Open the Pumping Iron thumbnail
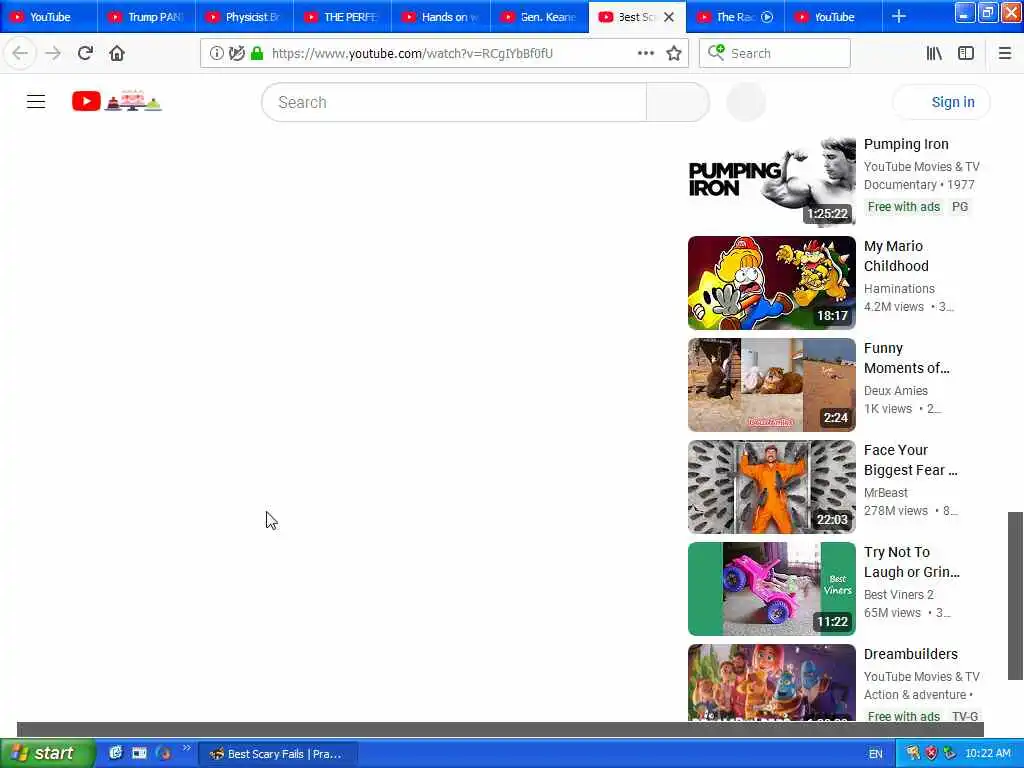 [x=771, y=181]
